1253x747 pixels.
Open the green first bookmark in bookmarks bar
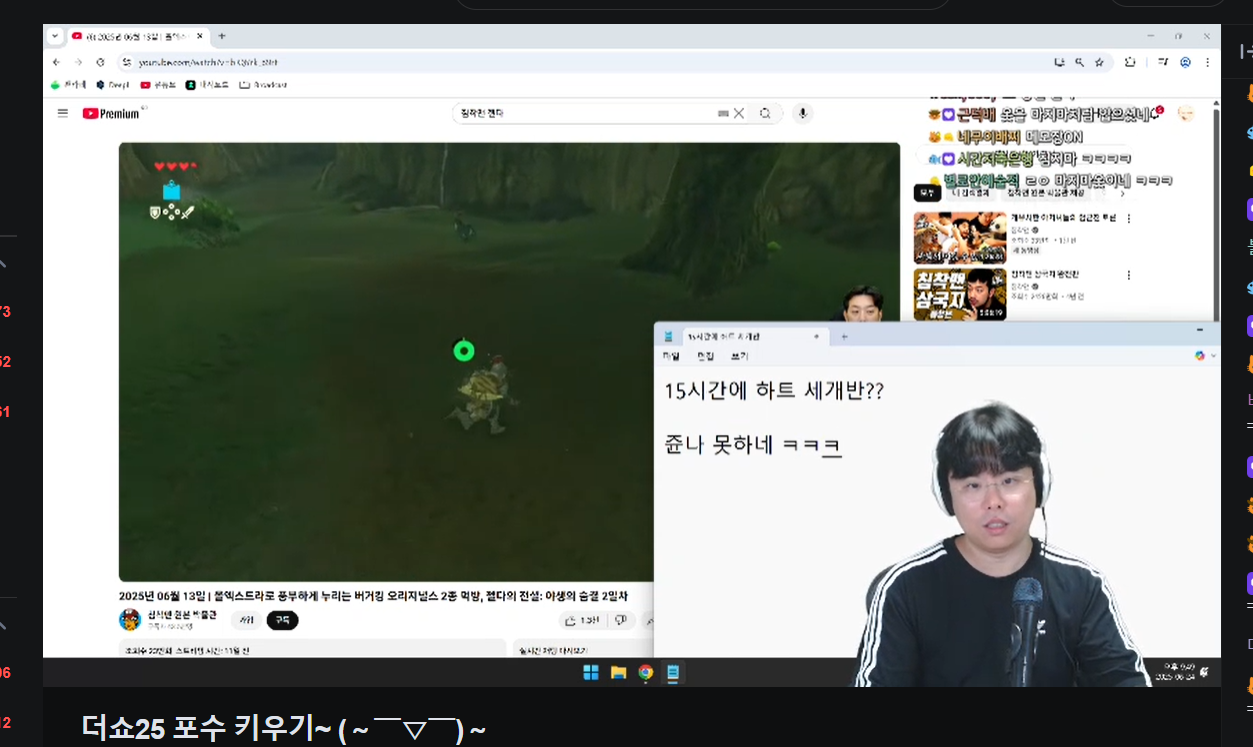tap(68, 85)
